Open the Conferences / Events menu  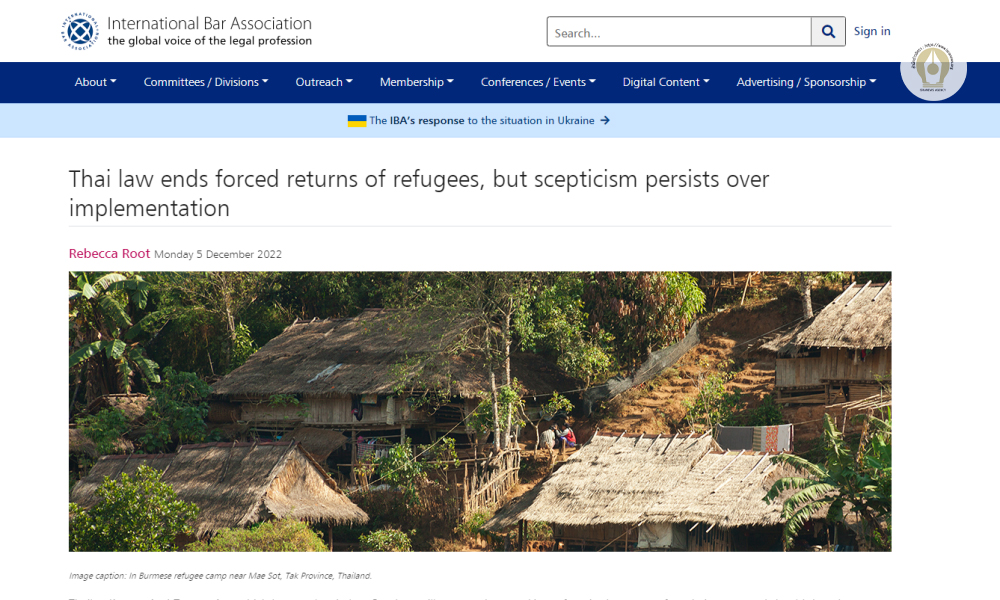[538, 82]
